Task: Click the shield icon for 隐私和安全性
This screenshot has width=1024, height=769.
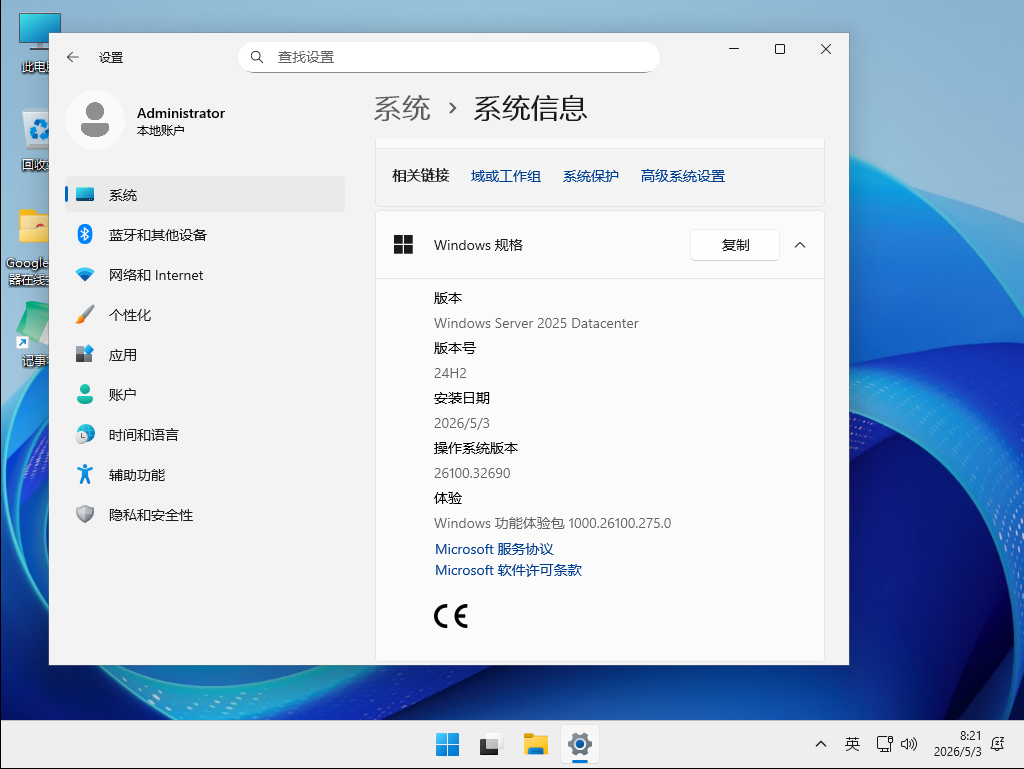Action: click(x=85, y=514)
